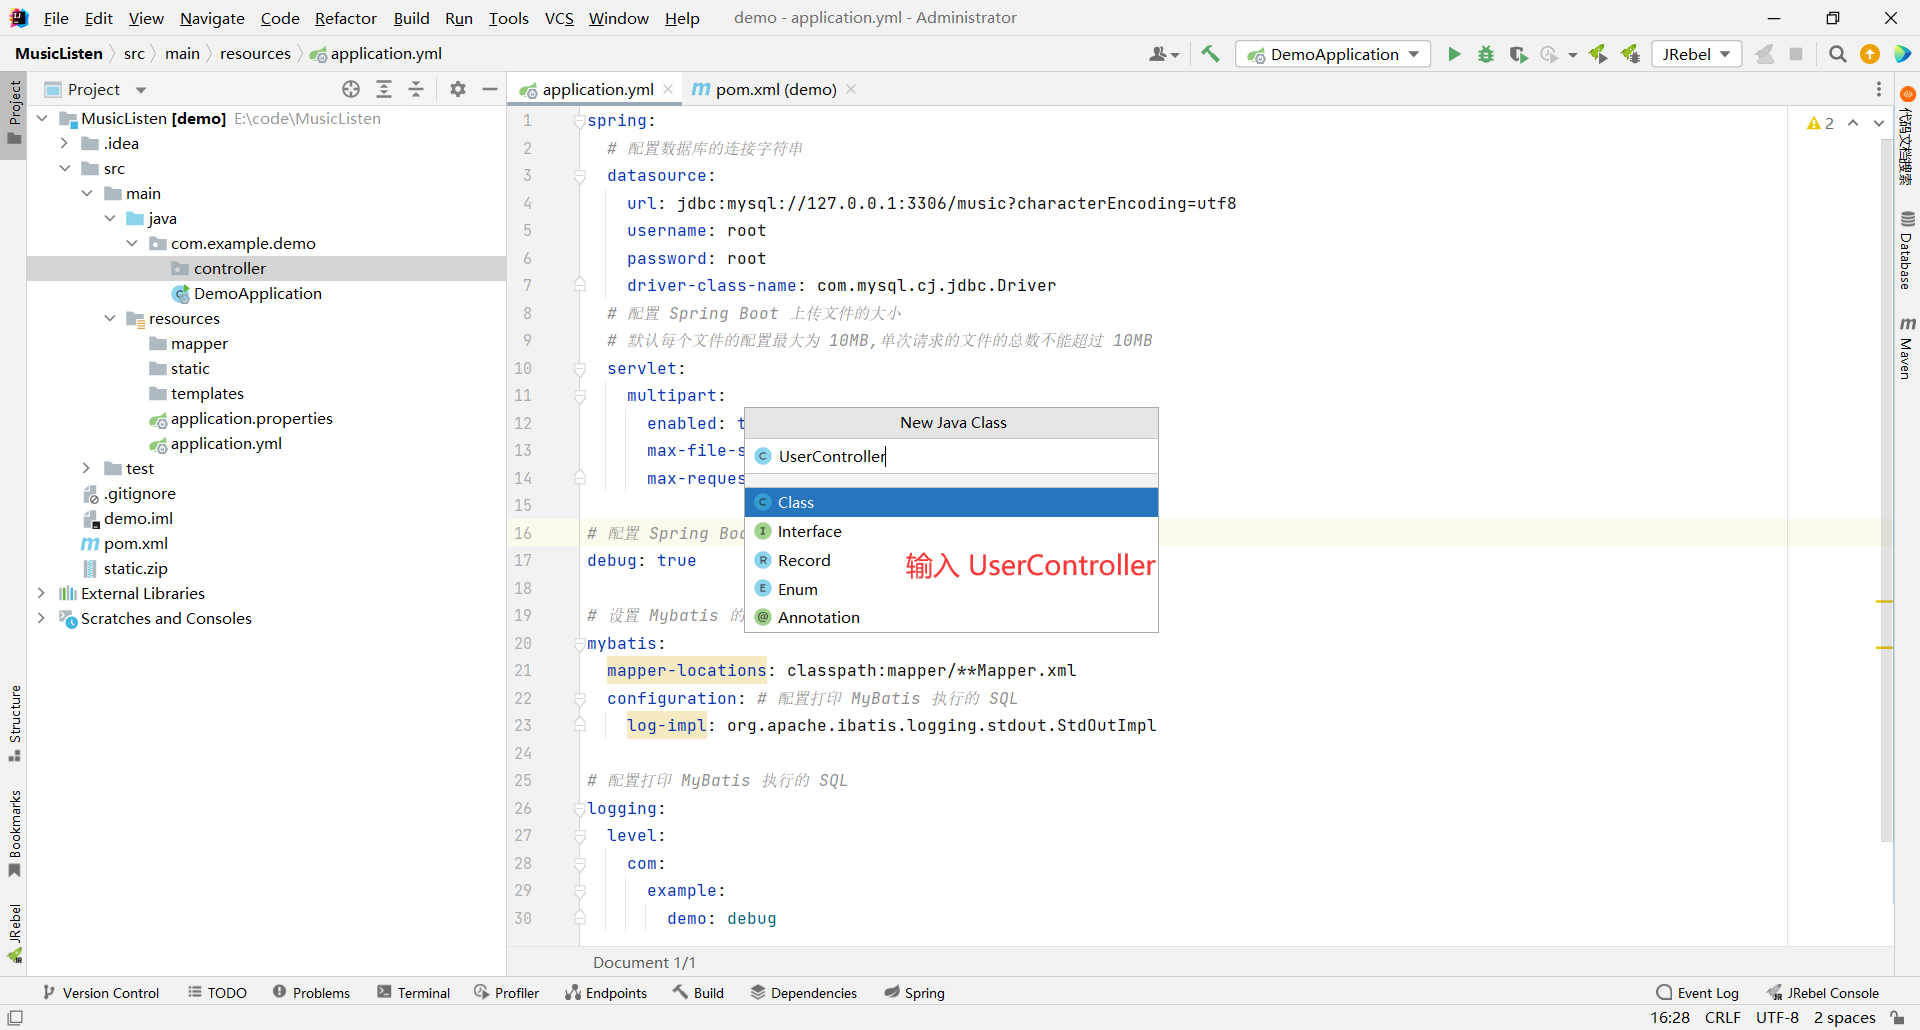Click the class name input field

point(960,456)
